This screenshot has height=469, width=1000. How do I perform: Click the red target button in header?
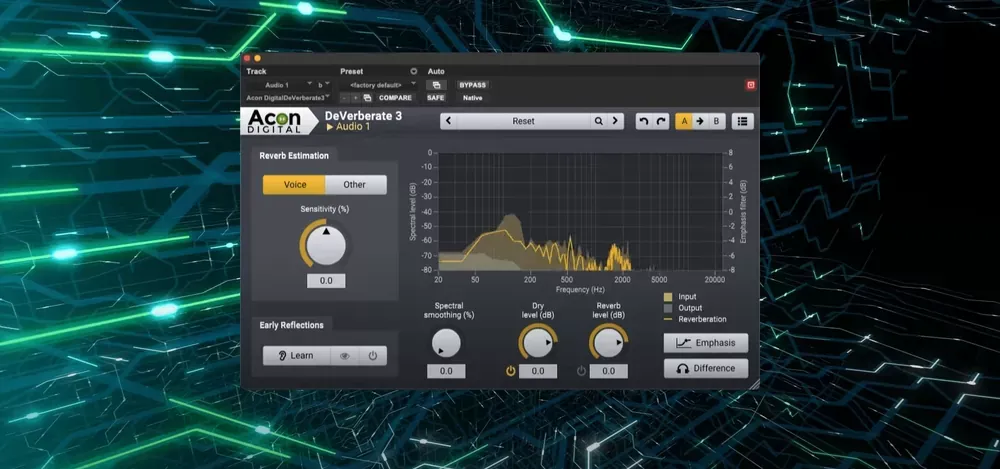point(751,85)
